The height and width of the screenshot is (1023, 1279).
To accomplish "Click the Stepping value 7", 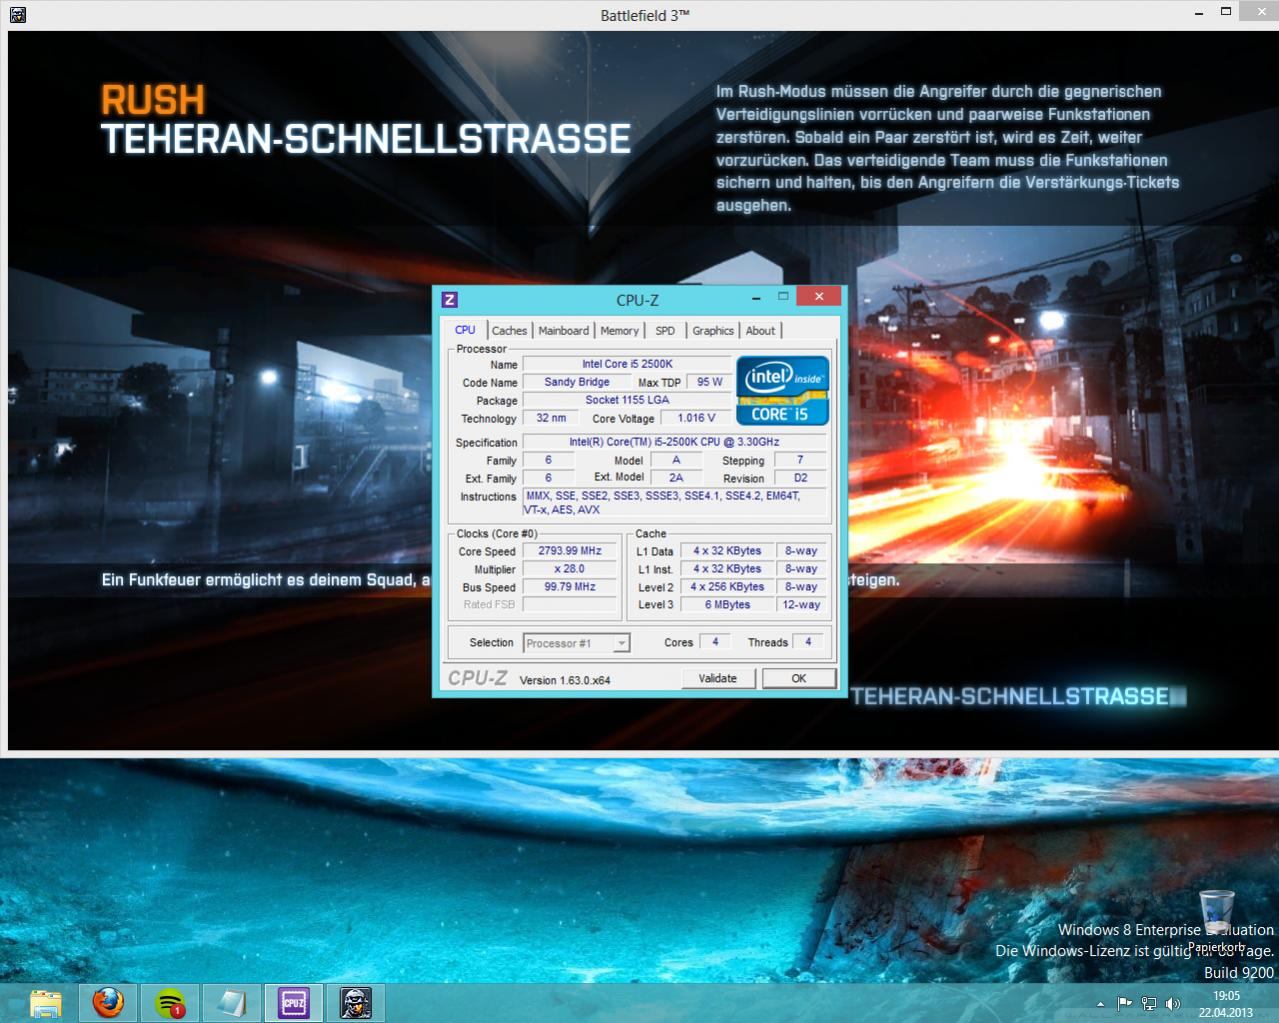I will 800,460.
